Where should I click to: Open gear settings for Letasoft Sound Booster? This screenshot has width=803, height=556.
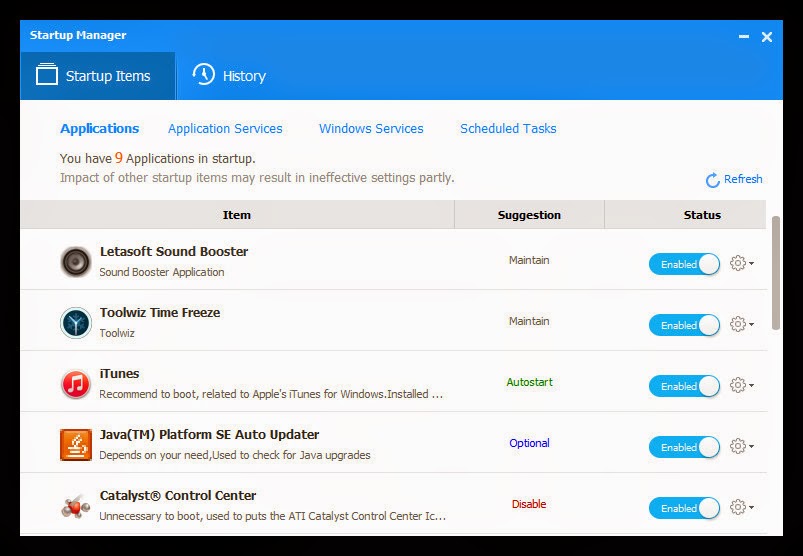[x=741, y=263]
